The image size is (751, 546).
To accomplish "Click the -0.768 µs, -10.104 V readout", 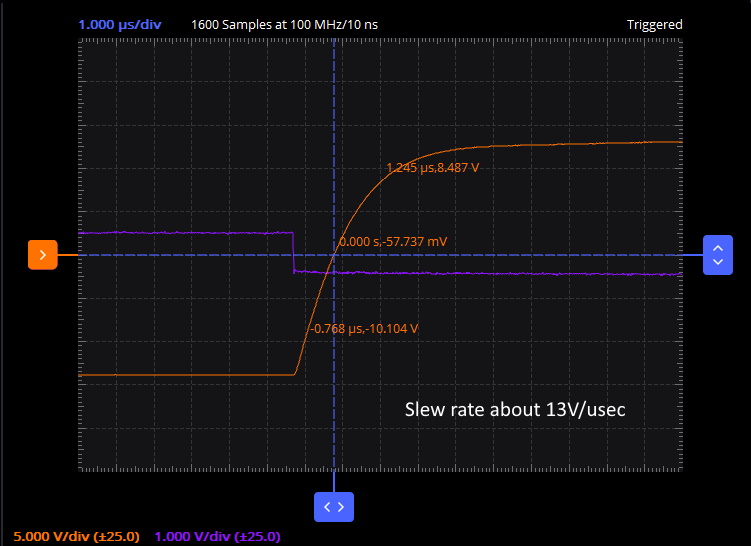I will point(364,329).
